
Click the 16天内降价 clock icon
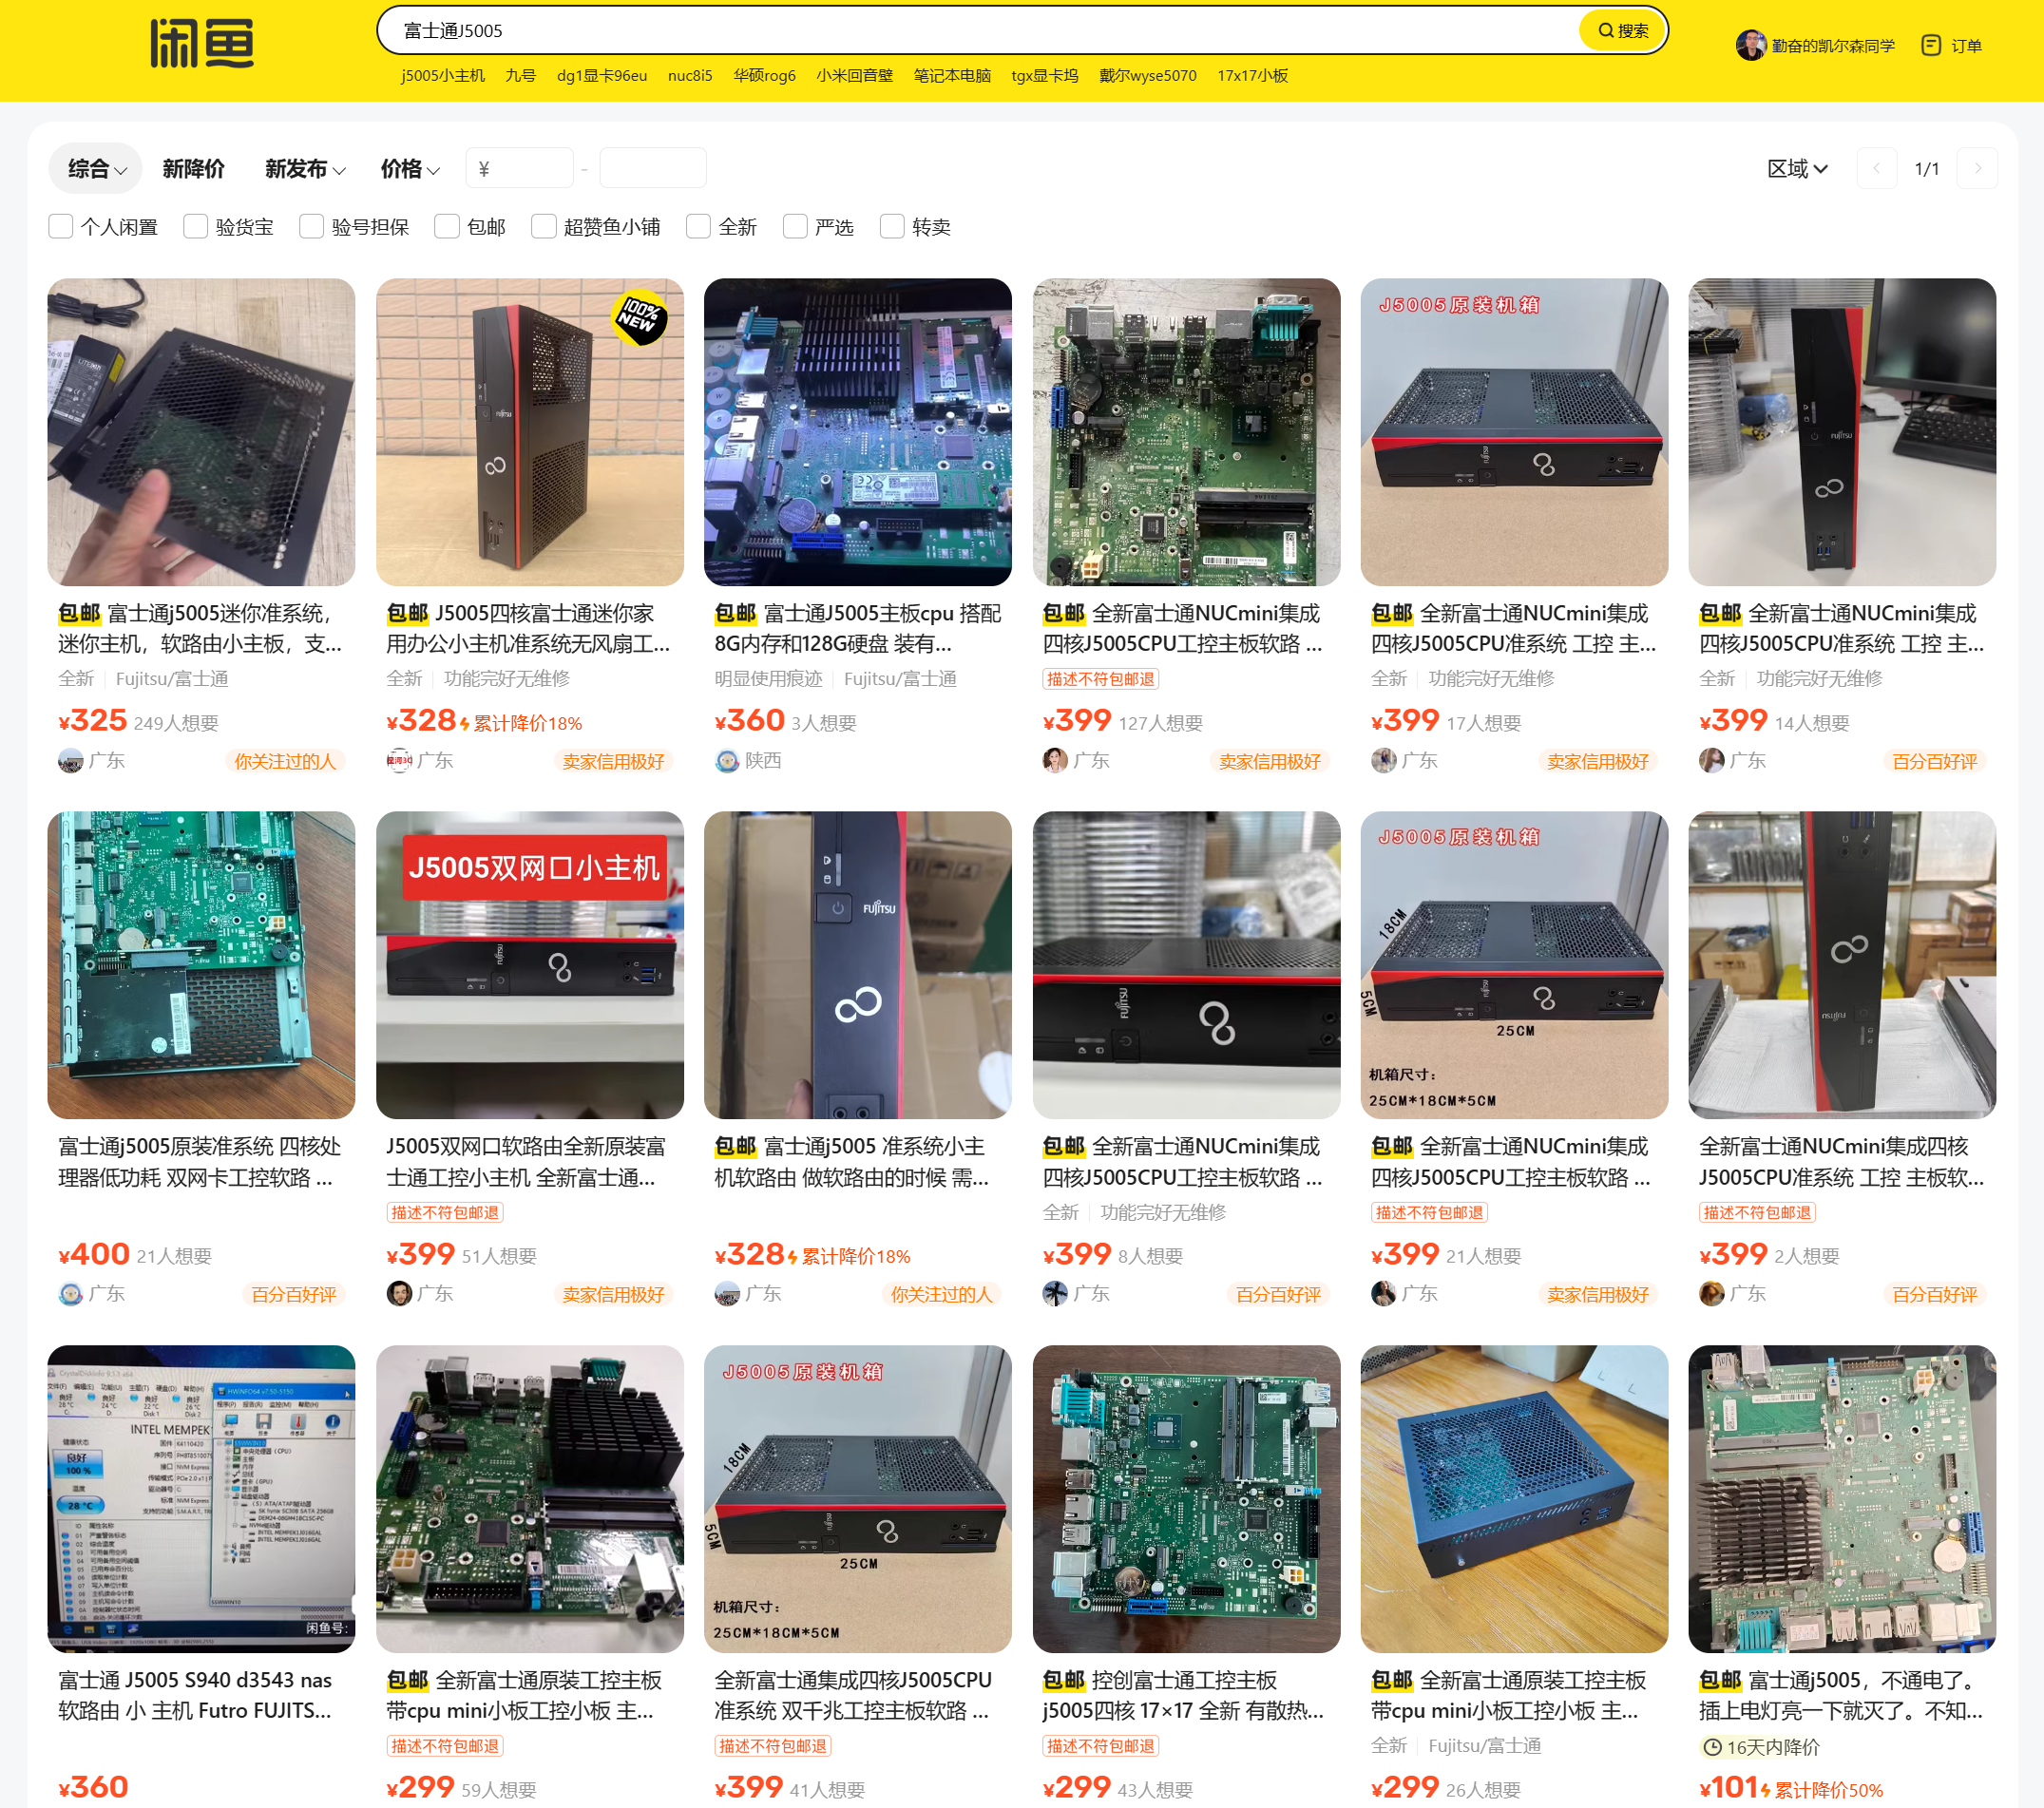[1712, 1747]
